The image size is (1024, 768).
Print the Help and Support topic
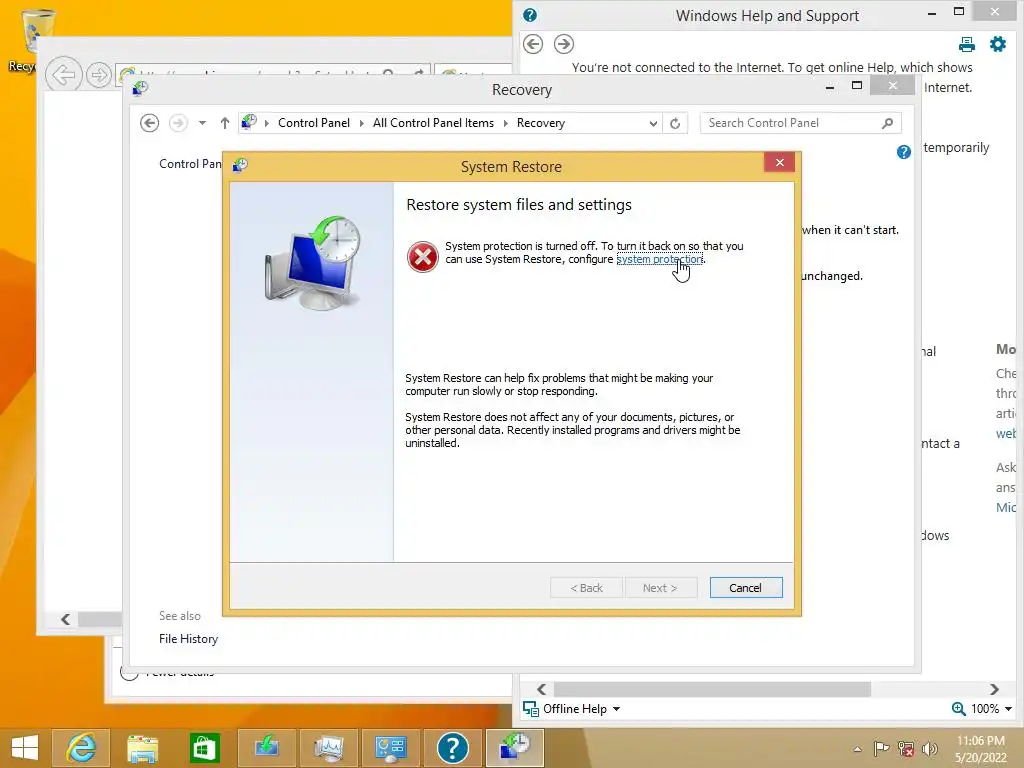967,44
